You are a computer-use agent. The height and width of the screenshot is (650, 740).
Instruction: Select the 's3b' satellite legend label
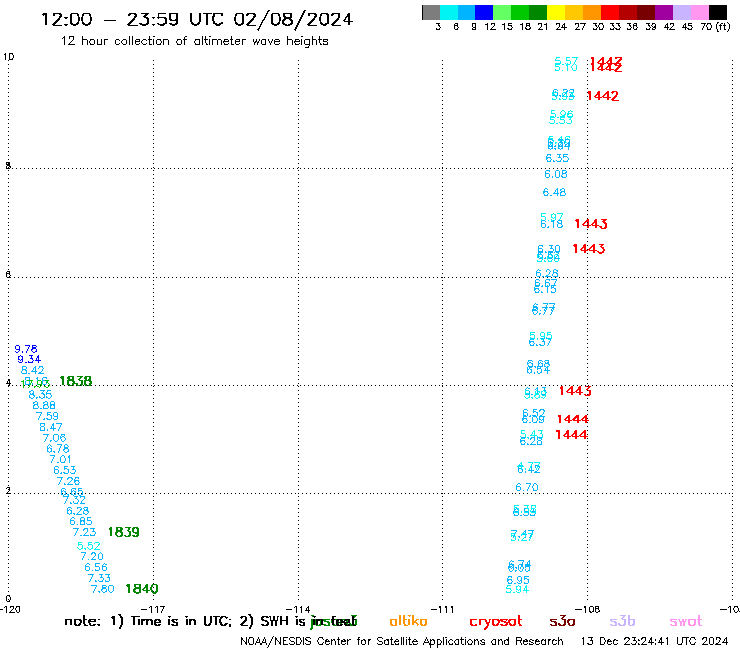point(622,622)
